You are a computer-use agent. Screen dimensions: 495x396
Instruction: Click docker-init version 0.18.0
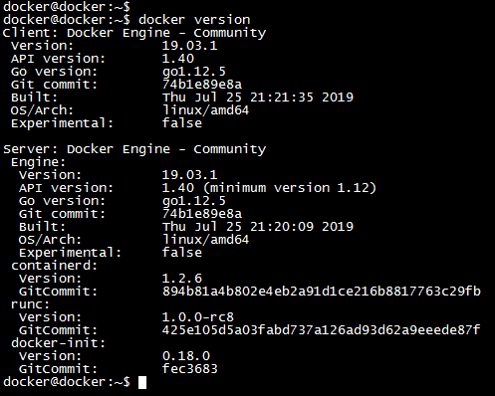pos(186,356)
